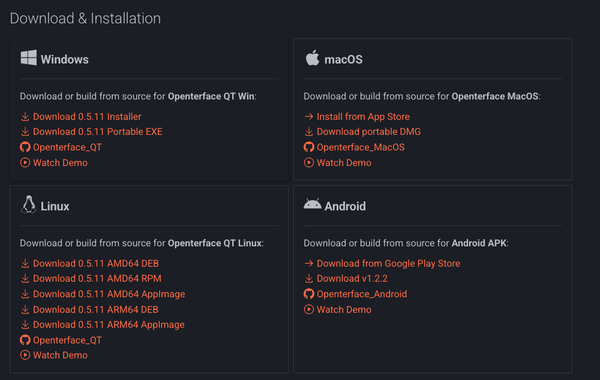Click GitHub icon beside Openterface_MacOS
The image size is (600, 380).
309,147
